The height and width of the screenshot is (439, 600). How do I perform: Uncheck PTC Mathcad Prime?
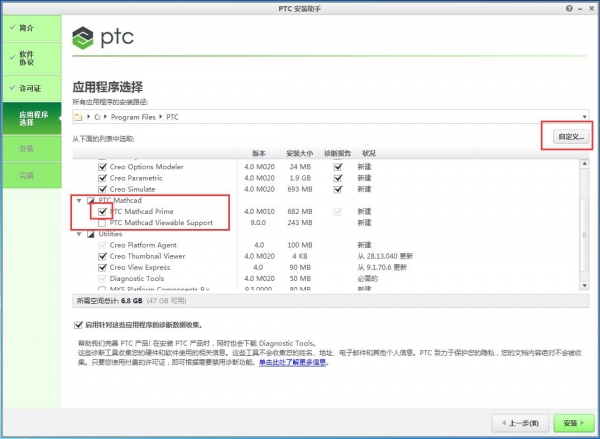pos(102,211)
